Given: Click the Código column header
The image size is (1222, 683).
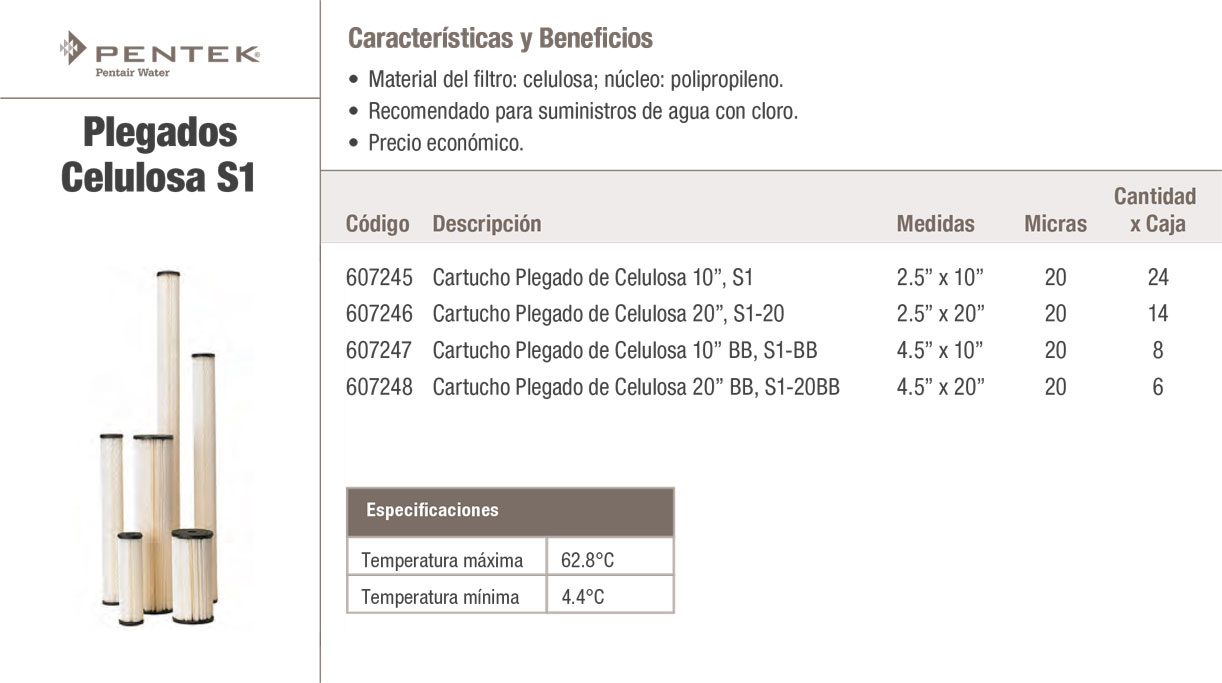Looking at the screenshot, I should point(377,224).
